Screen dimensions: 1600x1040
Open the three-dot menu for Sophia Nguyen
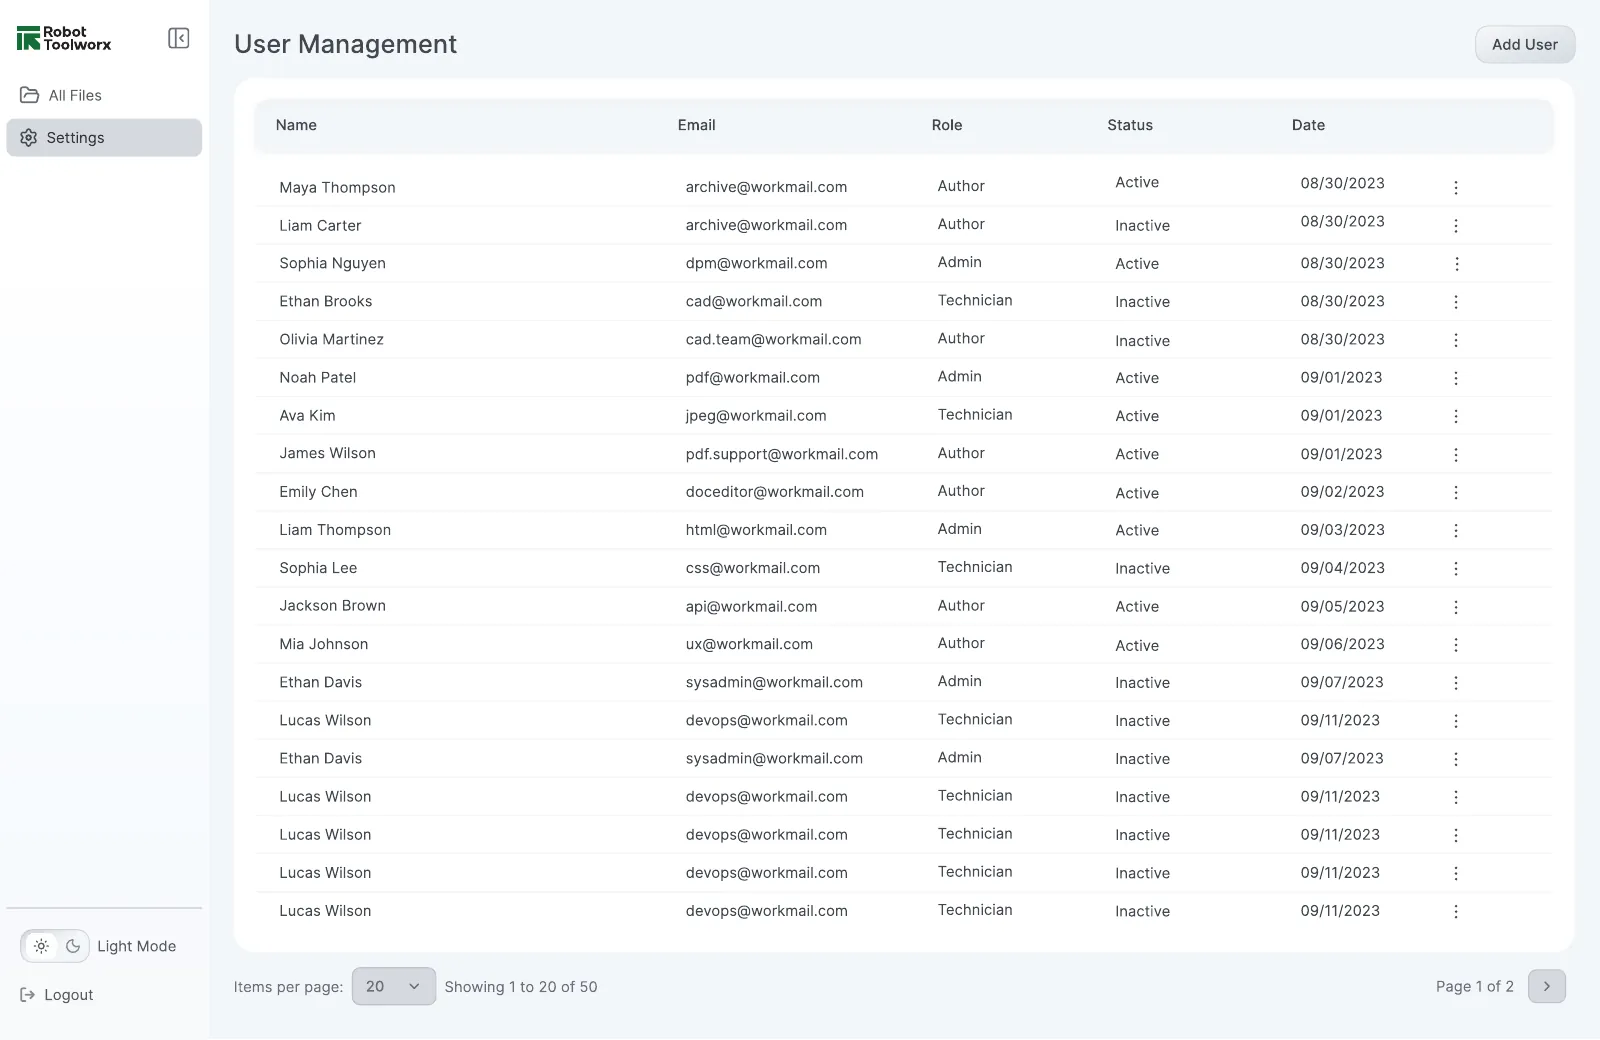pyautogui.click(x=1456, y=264)
